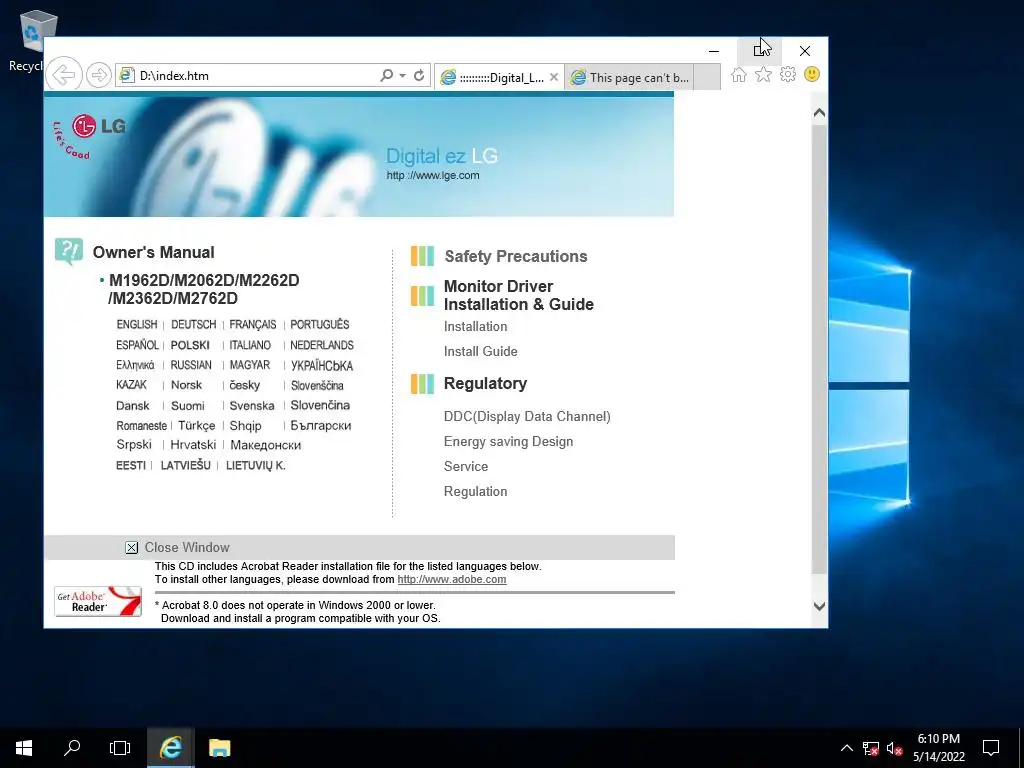
Task: Open the FRANÇAIS manual
Action: [x=253, y=325]
